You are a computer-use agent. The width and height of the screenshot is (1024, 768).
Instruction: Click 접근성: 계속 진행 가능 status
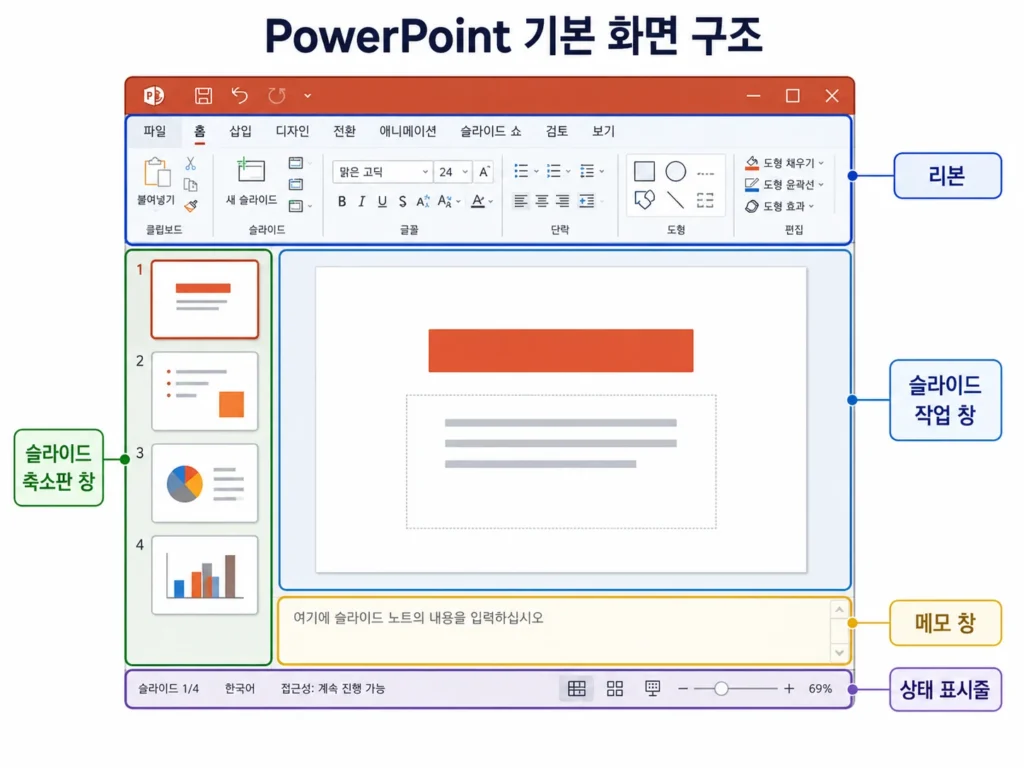(x=333, y=689)
